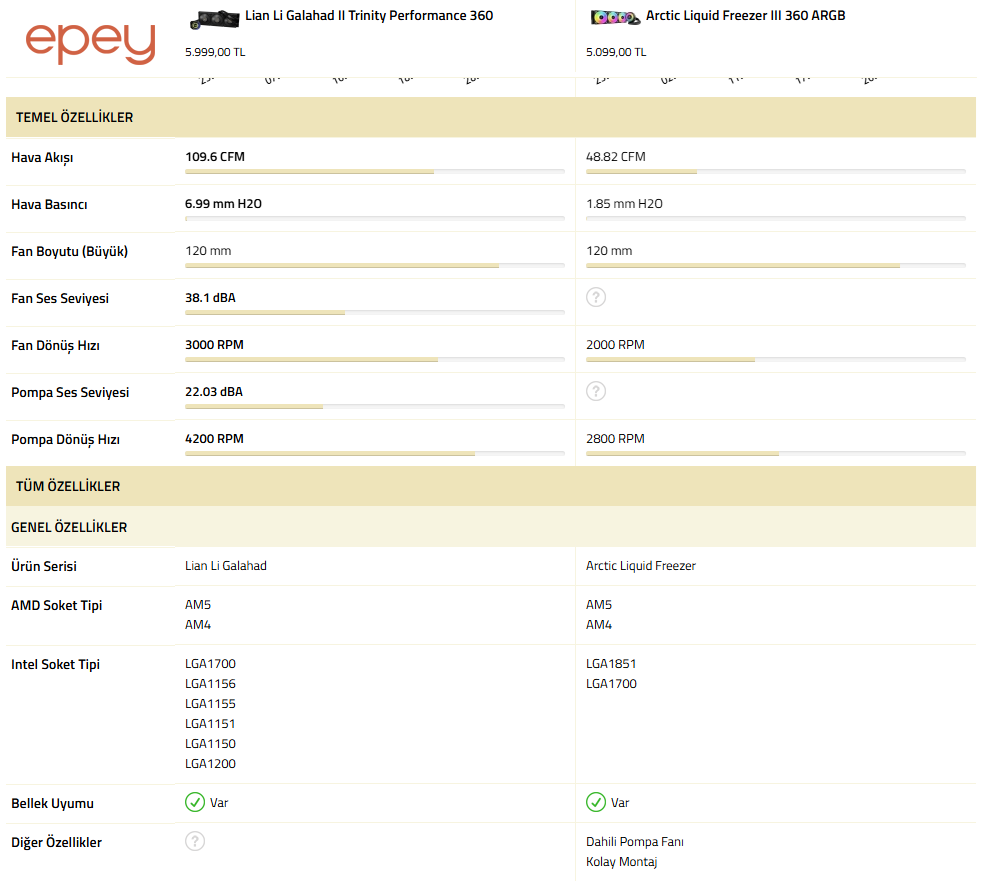The height and width of the screenshot is (881, 986).
Task: Open Arctic Liquid Freezer III 360 ARGB link
Action: click(745, 16)
